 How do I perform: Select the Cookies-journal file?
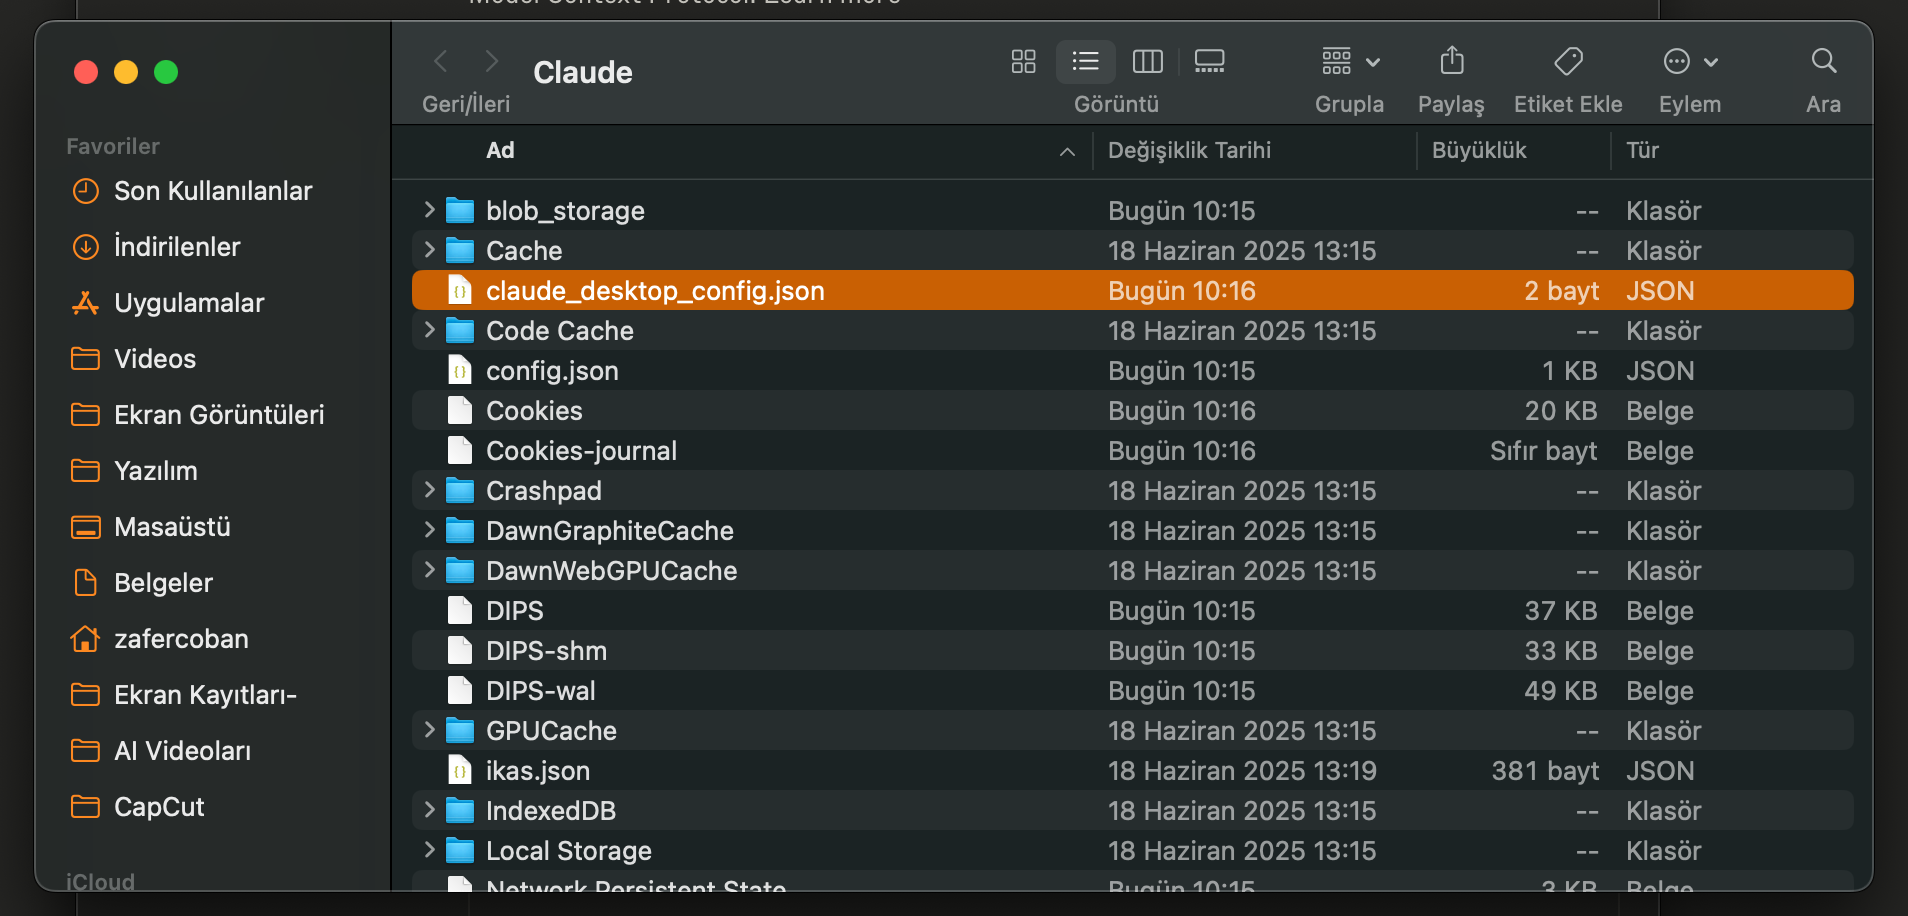coord(1133,450)
